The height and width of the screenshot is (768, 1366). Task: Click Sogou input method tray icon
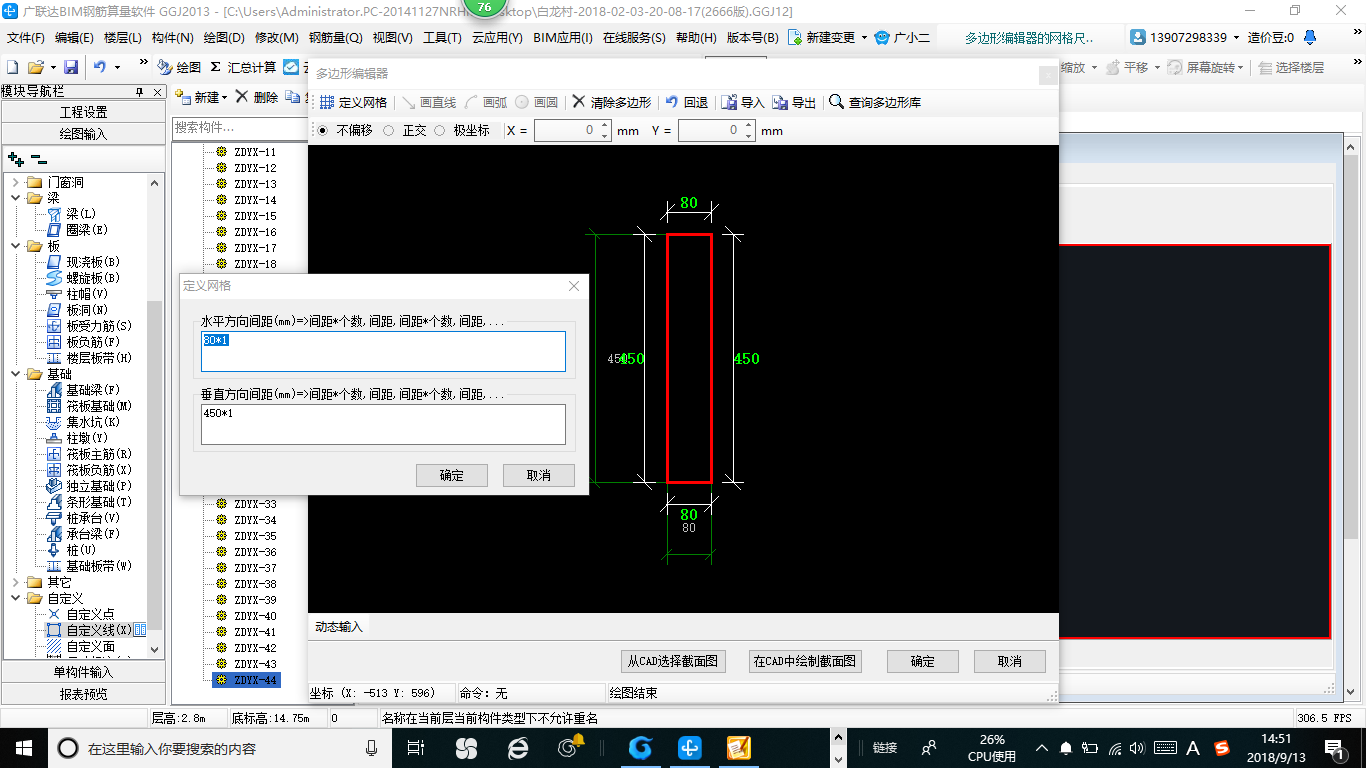pyautogui.click(x=1221, y=747)
